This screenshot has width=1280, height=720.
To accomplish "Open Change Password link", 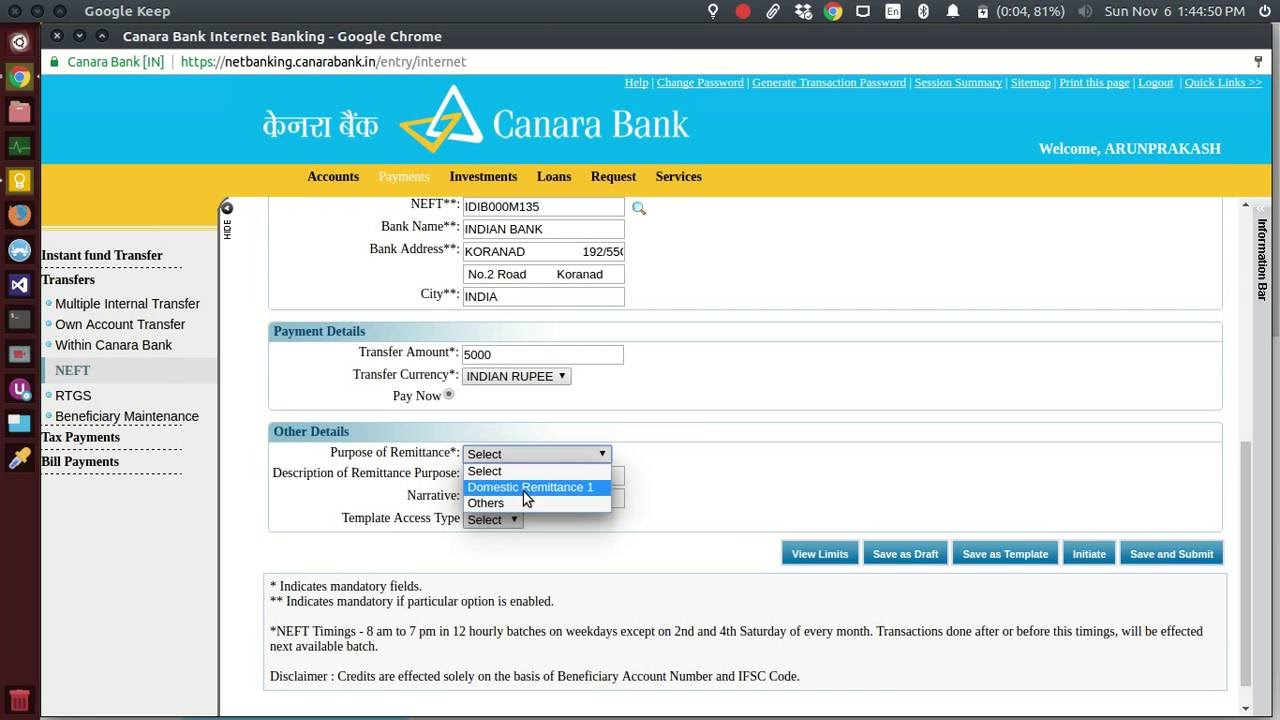I will click(700, 82).
